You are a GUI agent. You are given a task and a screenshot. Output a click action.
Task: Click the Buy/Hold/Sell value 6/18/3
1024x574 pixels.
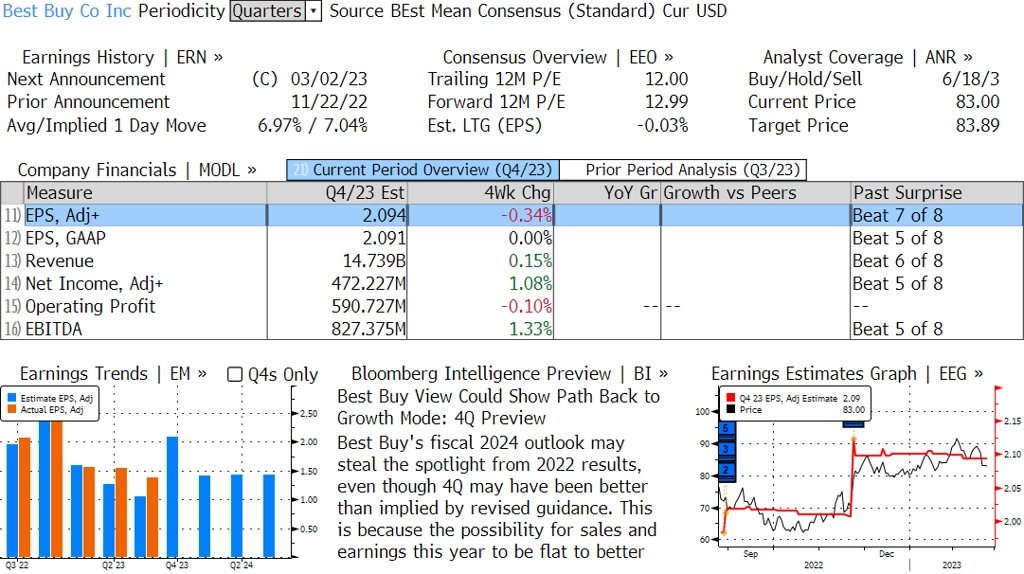point(970,80)
